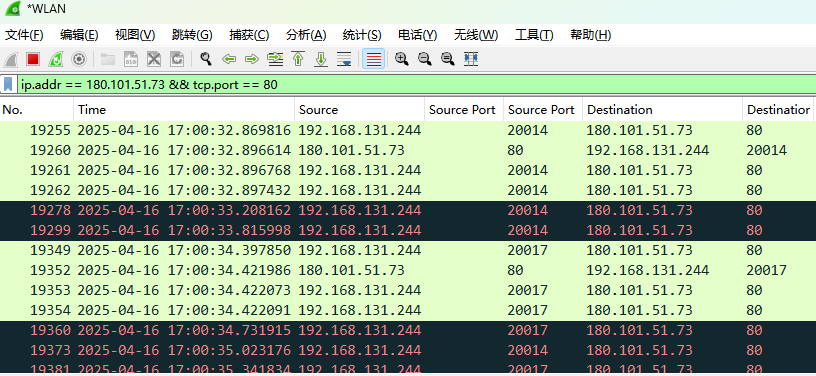Open the 文件(F) menu
The width and height of the screenshot is (816, 376).
[24, 35]
